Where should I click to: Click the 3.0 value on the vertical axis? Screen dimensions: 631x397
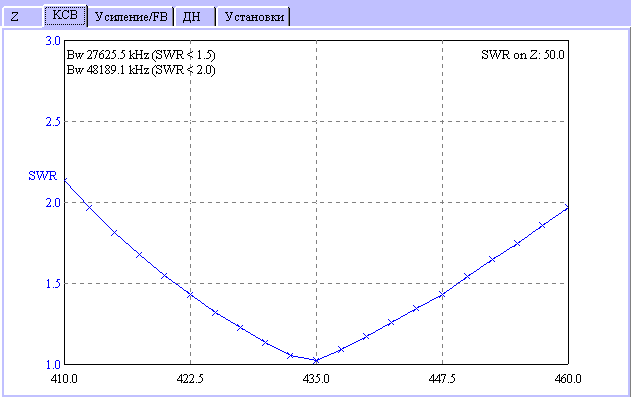point(53,41)
